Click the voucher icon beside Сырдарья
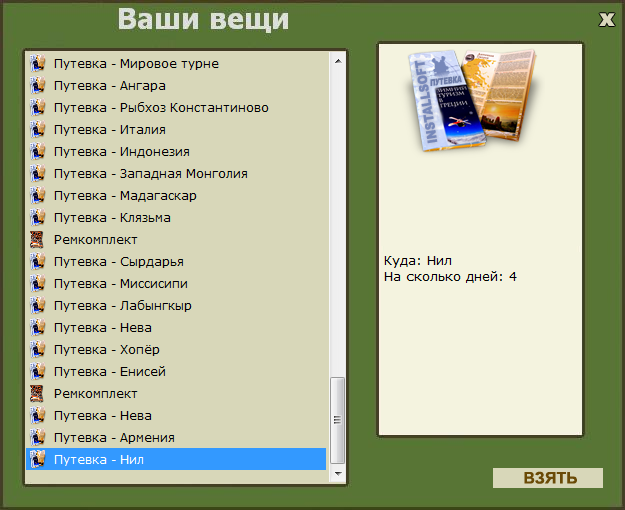The image size is (625, 510). pos(37,262)
